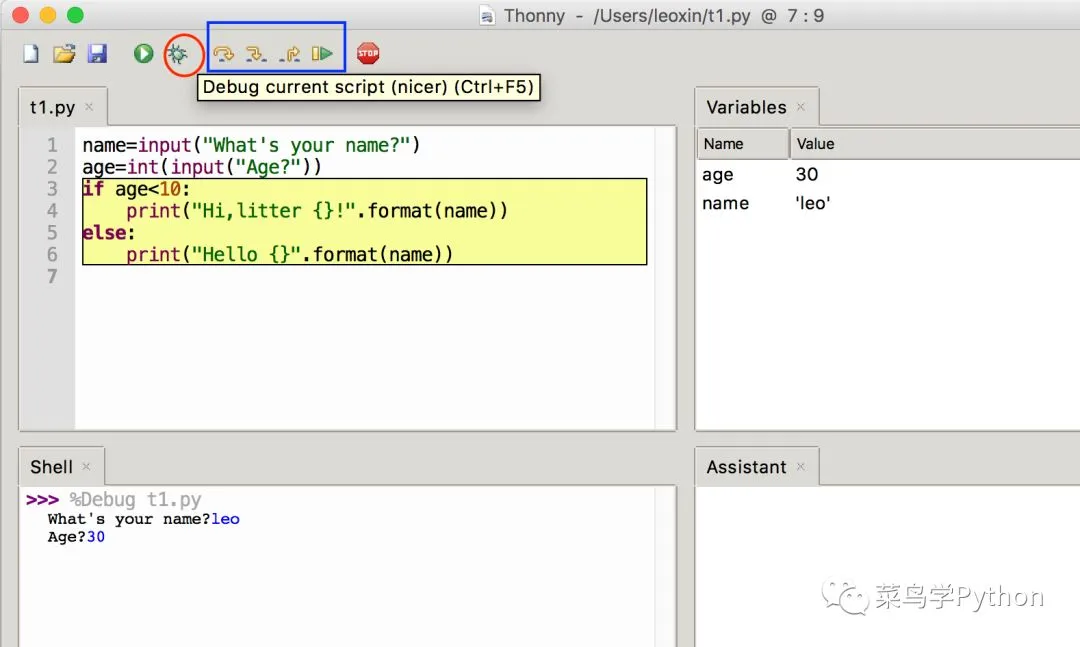Open a file using the folder icon
The image size is (1080, 647).
coord(64,54)
